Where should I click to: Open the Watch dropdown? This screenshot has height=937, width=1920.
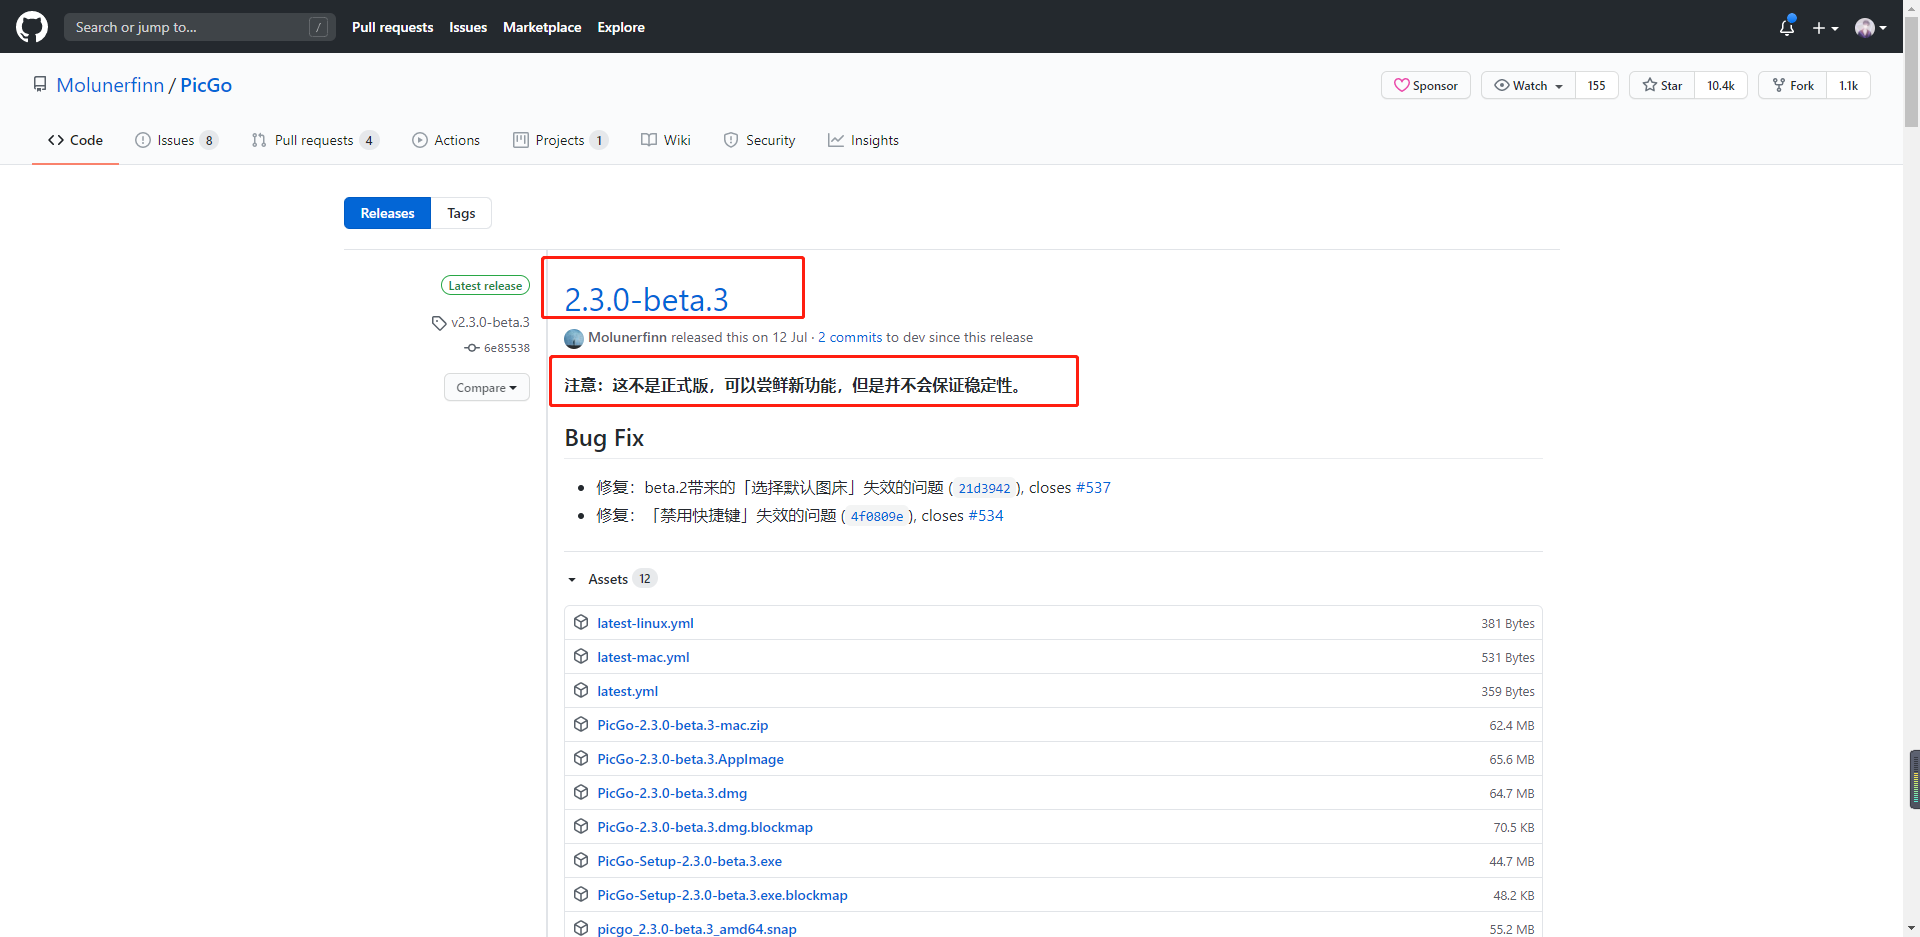point(1528,85)
